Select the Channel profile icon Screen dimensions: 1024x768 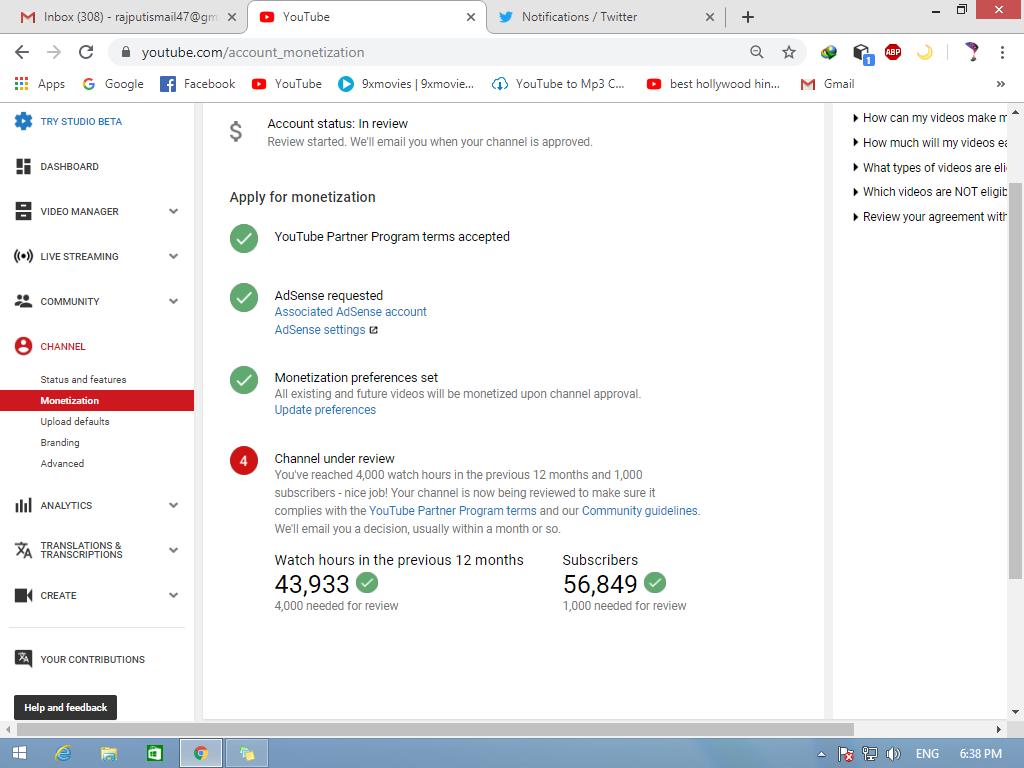pyautogui.click(x=23, y=346)
